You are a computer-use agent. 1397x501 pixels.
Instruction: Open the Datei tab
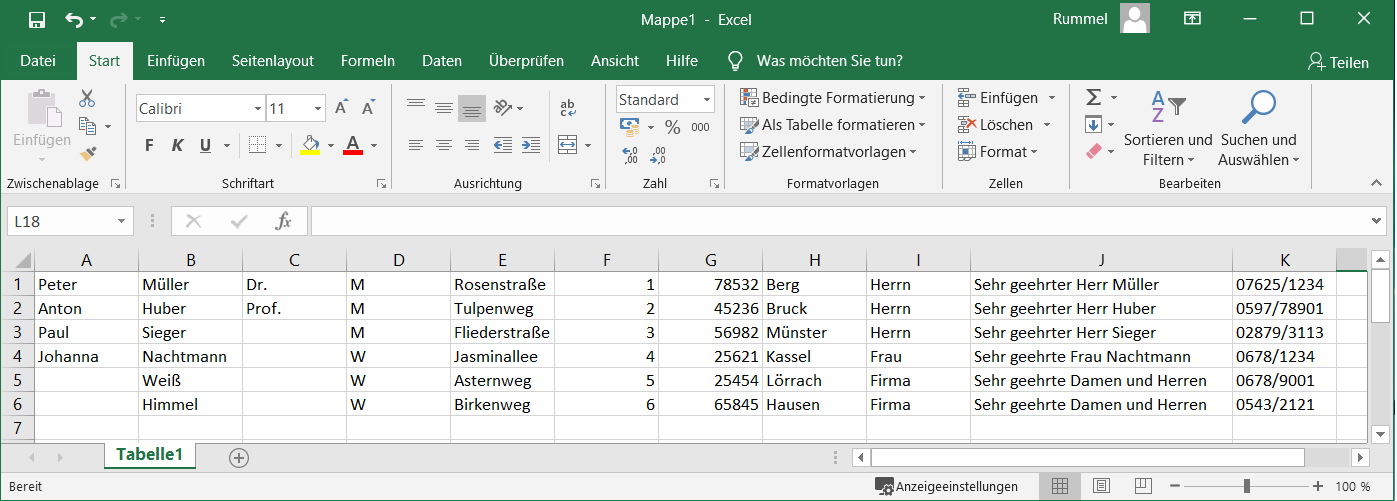(x=38, y=61)
